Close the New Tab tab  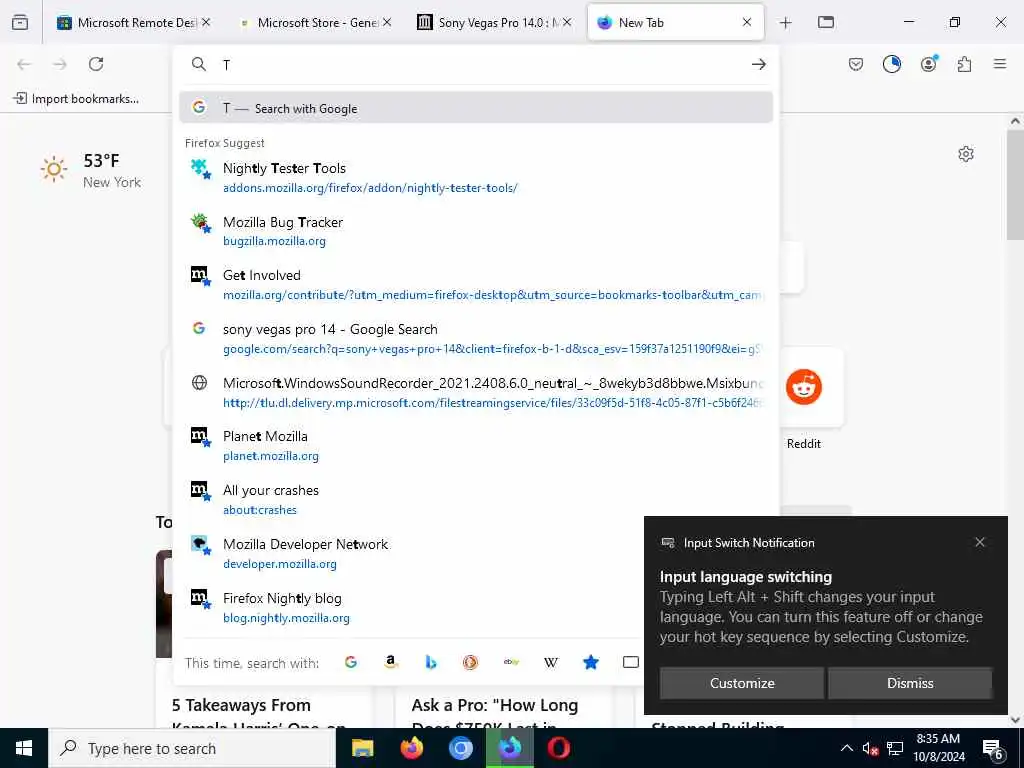[746, 22]
